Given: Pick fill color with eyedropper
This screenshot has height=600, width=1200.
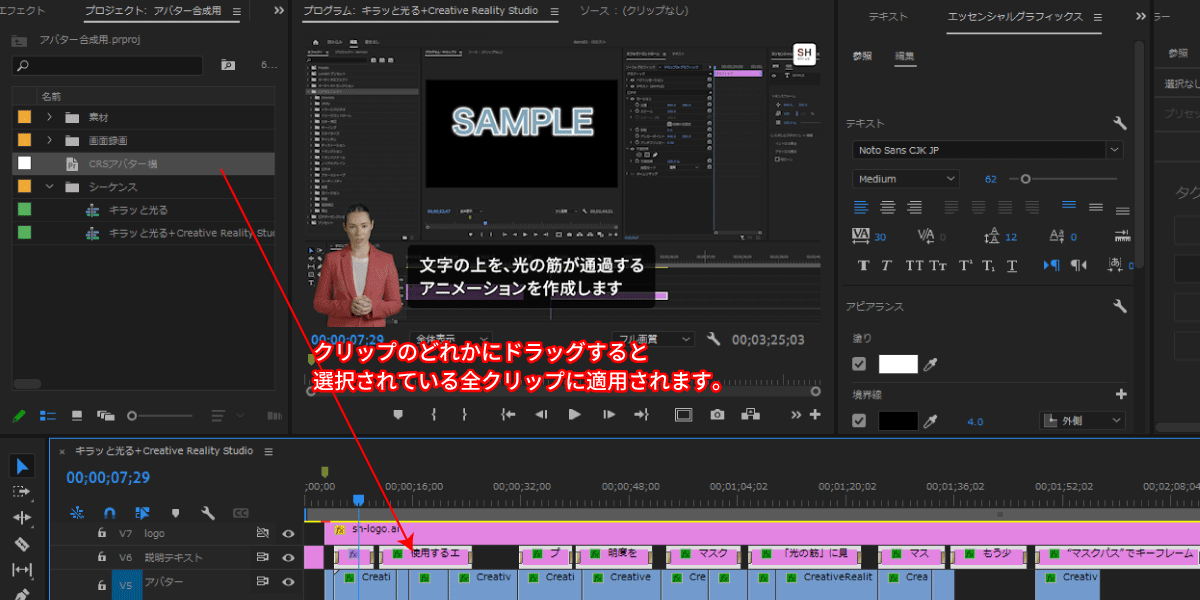Looking at the screenshot, I should [x=931, y=365].
